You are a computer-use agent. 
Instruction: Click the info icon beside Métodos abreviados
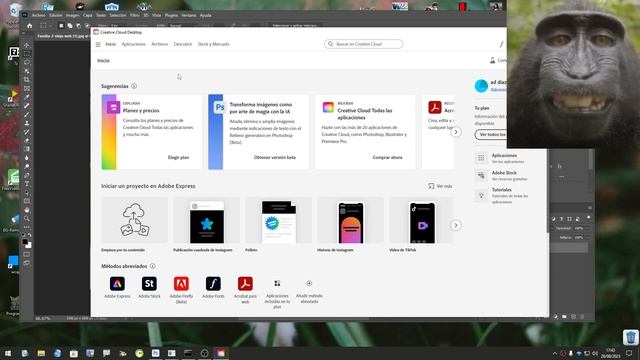(x=152, y=266)
